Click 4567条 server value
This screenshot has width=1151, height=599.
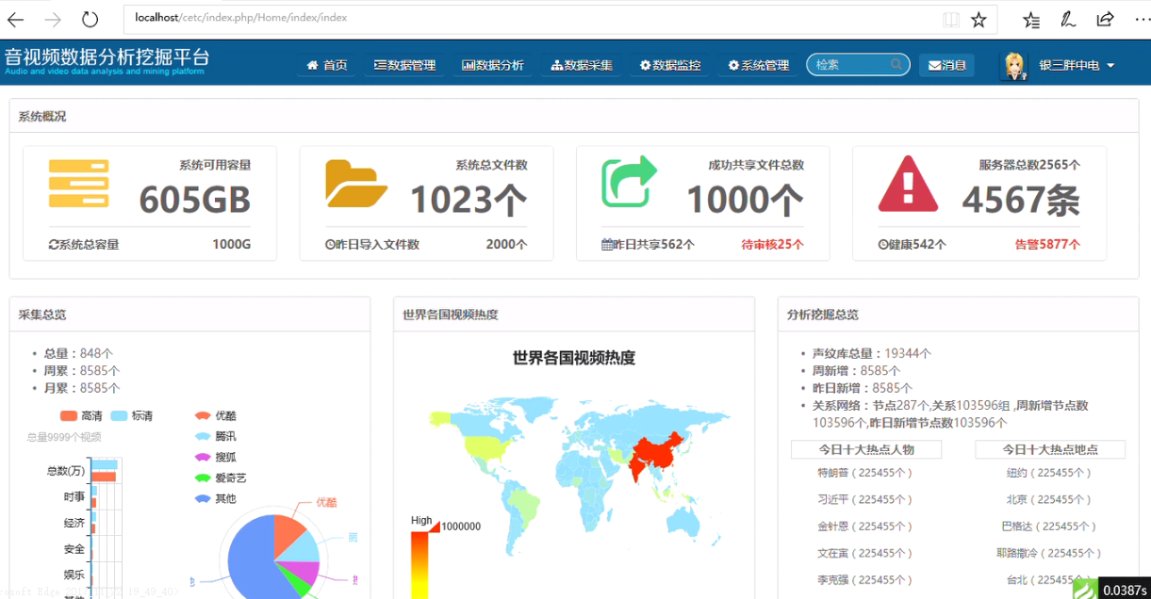coord(1021,200)
